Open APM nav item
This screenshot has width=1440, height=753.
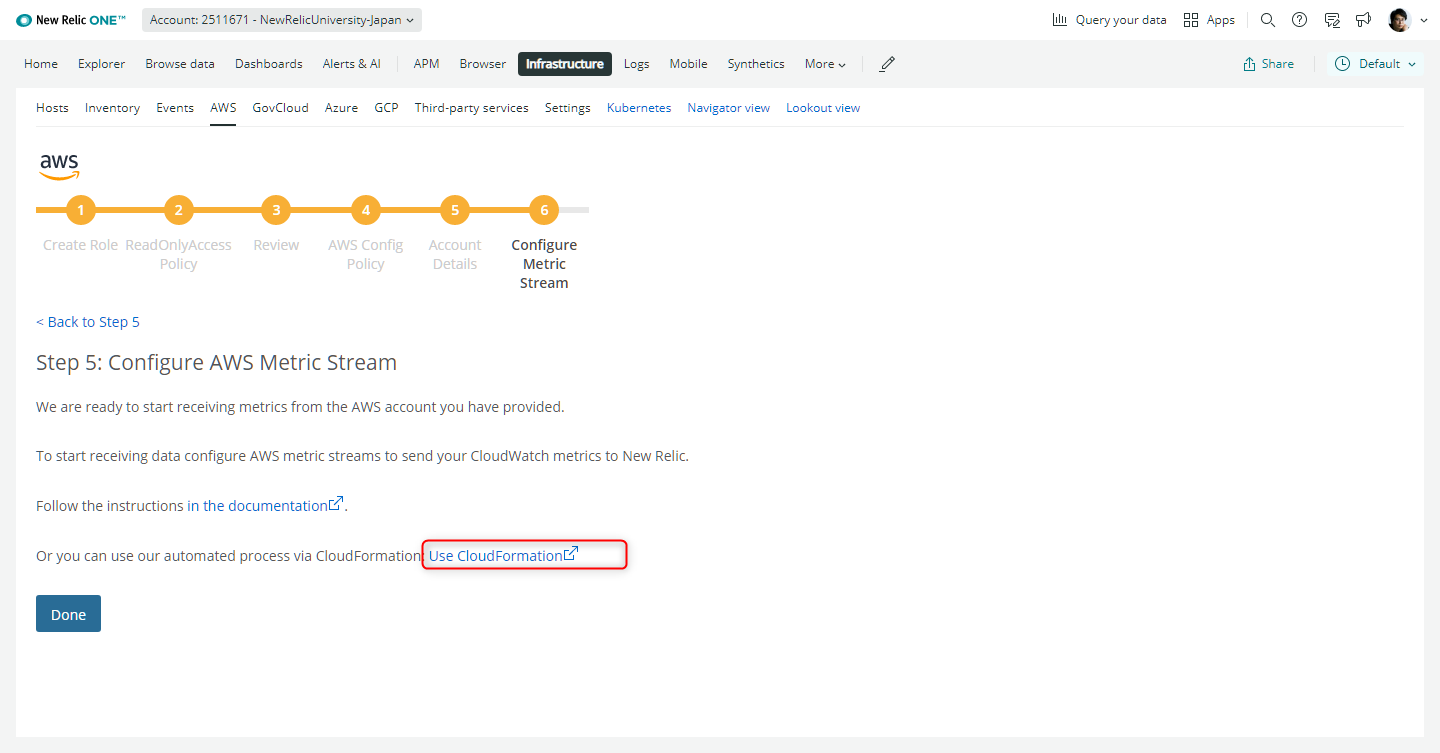426,64
